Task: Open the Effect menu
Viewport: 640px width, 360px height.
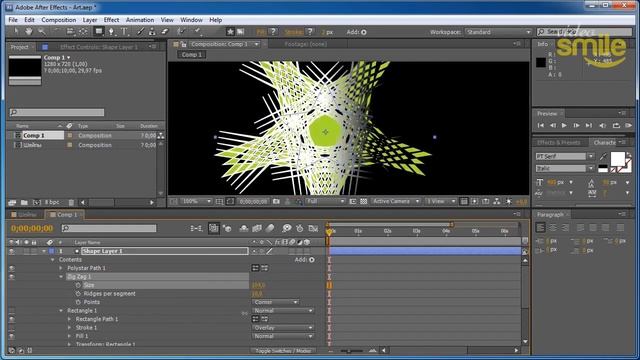Action: click(x=111, y=20)
